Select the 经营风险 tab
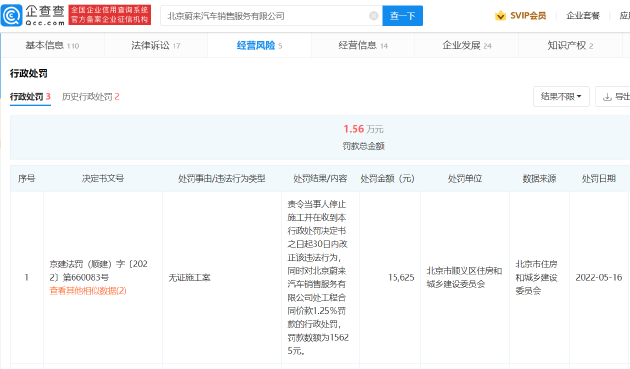Viewport: 630px width, 369px height. click(259, 45)
